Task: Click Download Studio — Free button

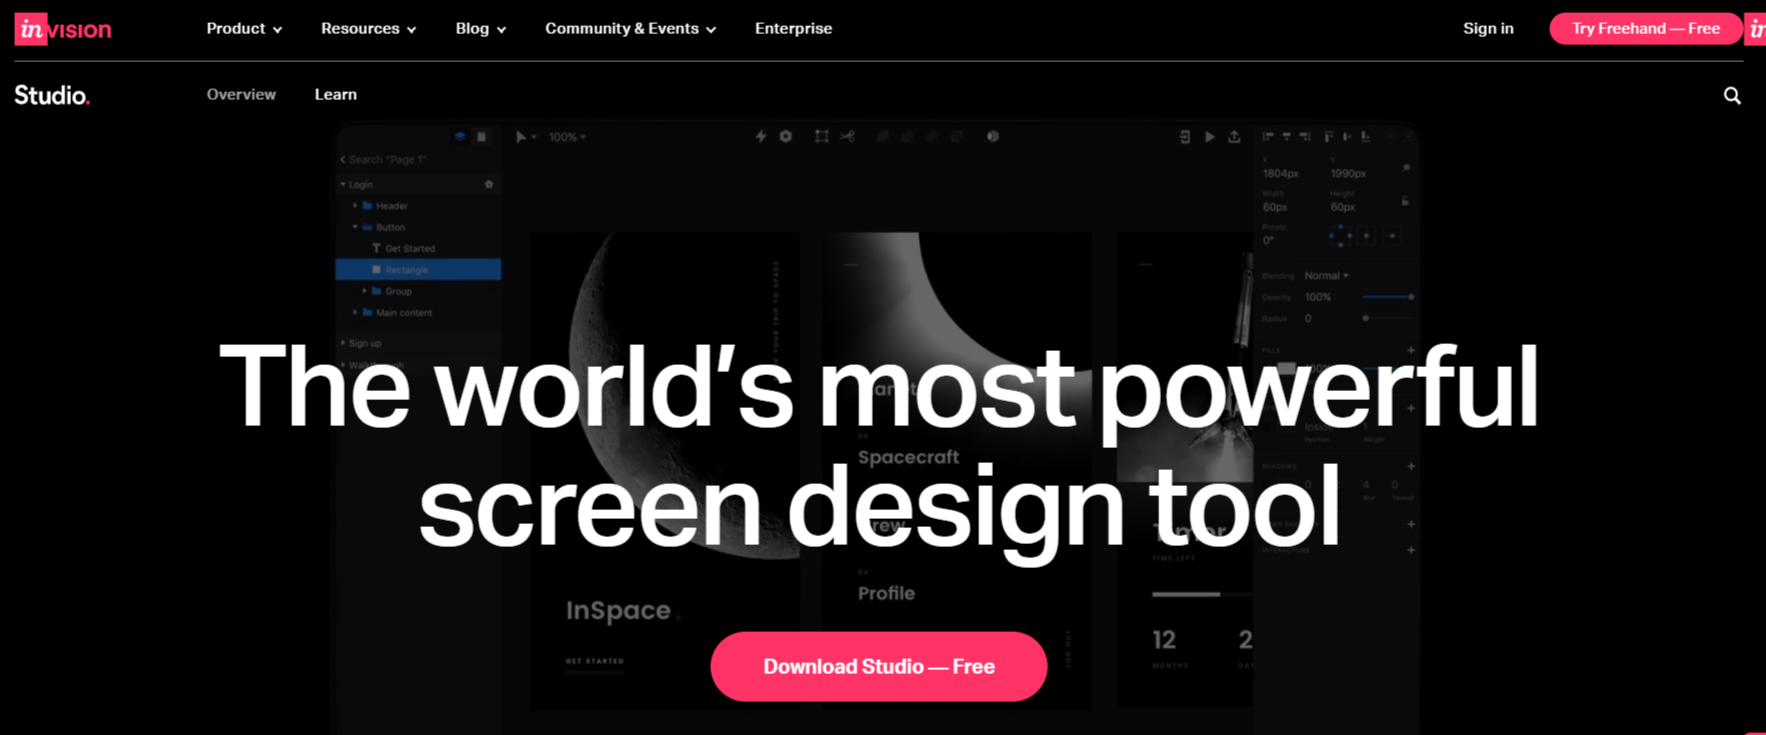Action: [x=878, y=667]
